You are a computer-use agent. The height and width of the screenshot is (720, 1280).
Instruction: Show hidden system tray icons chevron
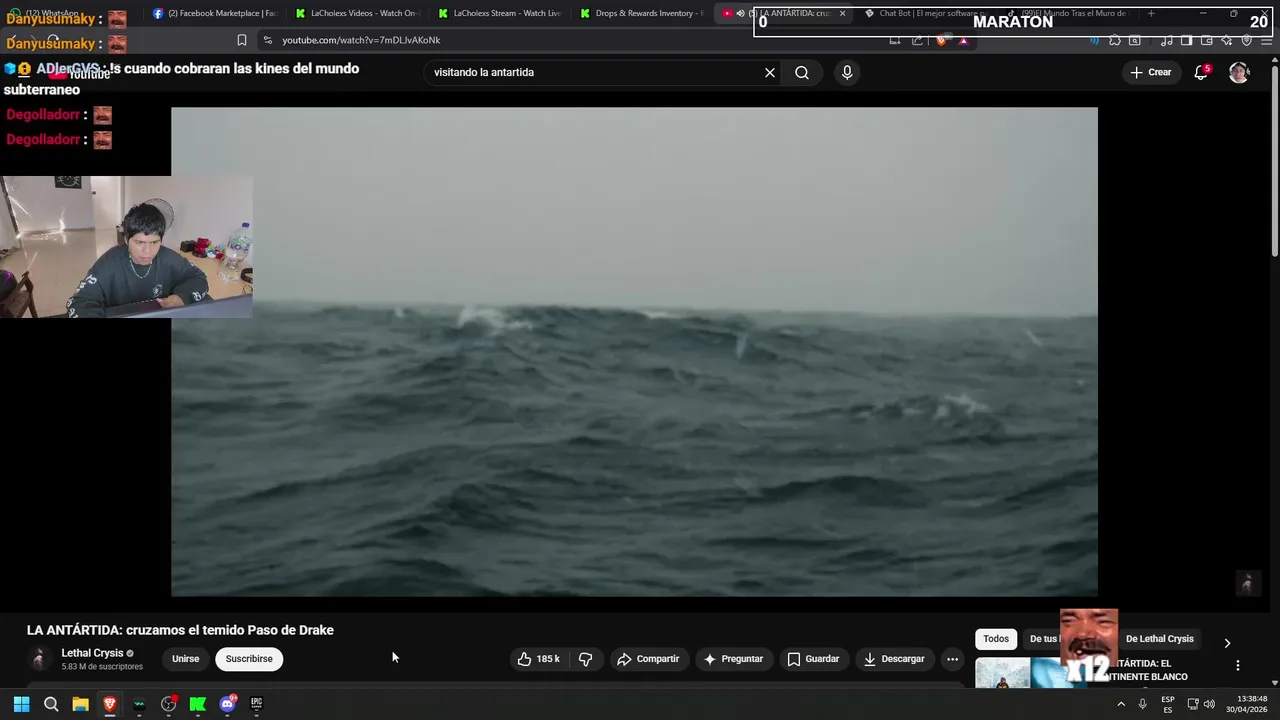1121,704
